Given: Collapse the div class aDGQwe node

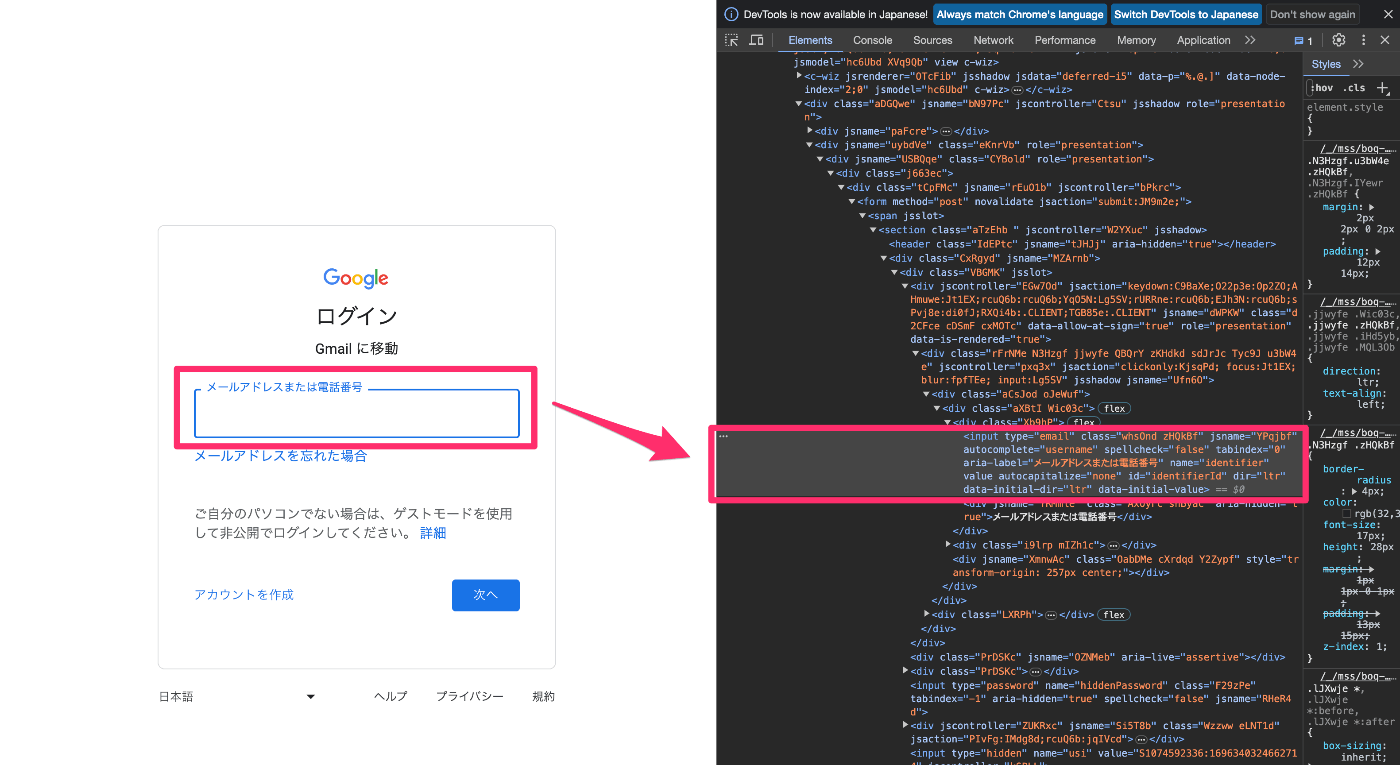Looking at the screenshot, I should click(x=799, y=103).
